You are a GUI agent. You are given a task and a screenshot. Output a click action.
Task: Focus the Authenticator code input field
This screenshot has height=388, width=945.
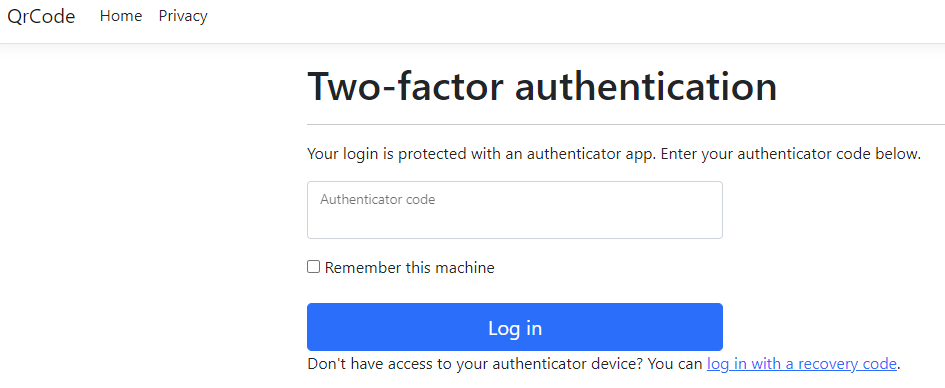coord(515,210)
